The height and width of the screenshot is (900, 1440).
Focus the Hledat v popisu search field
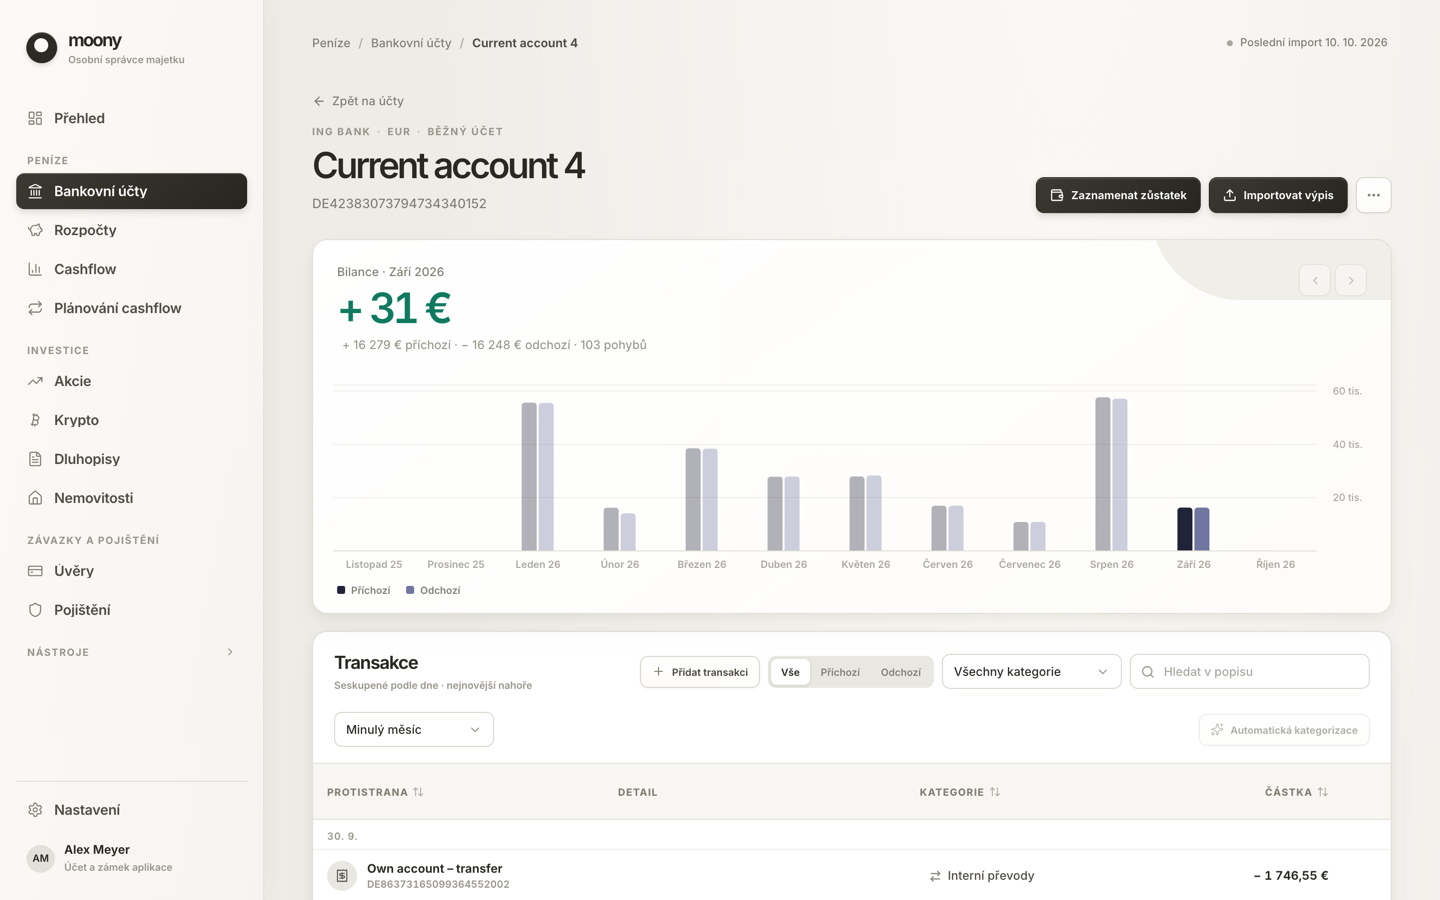(x=1250, y=672)
